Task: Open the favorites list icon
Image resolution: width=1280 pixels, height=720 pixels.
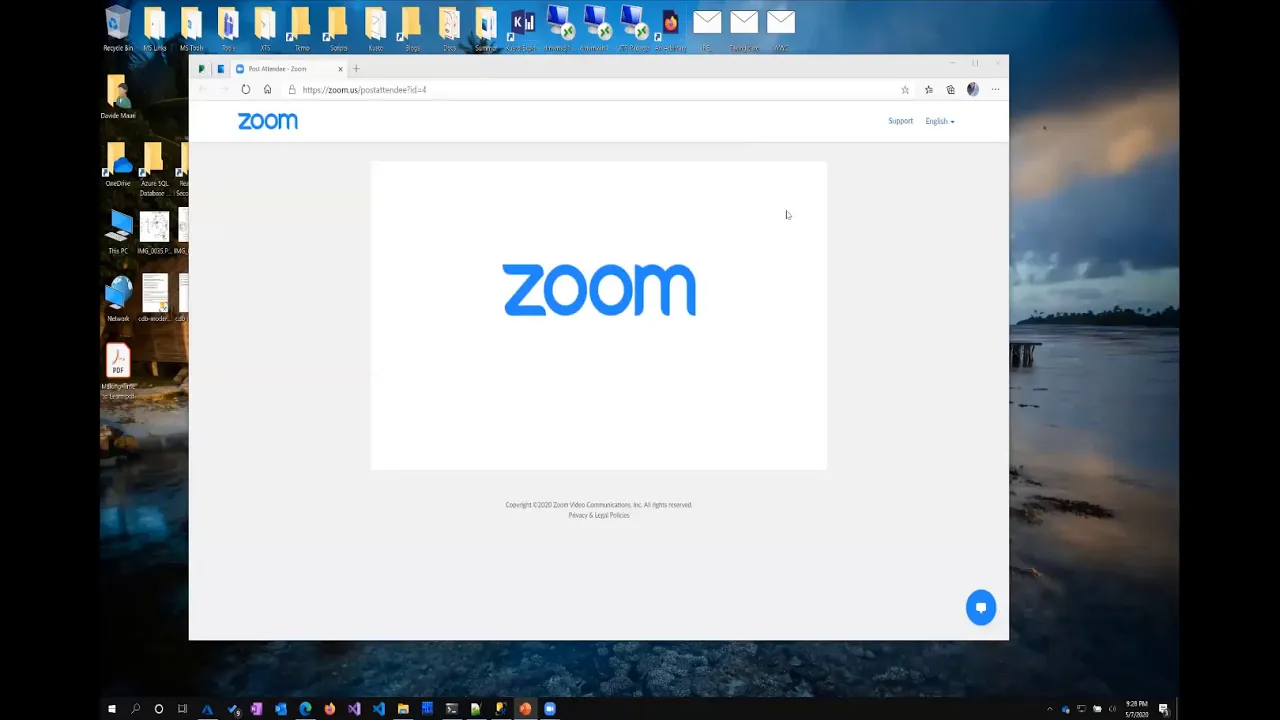Action: pos(928,90)
